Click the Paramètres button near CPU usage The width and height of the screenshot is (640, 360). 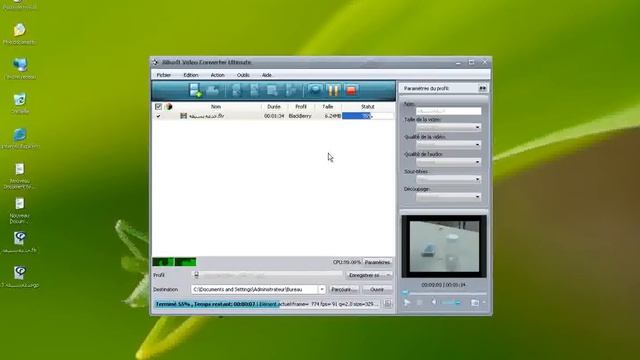[378, 262]
